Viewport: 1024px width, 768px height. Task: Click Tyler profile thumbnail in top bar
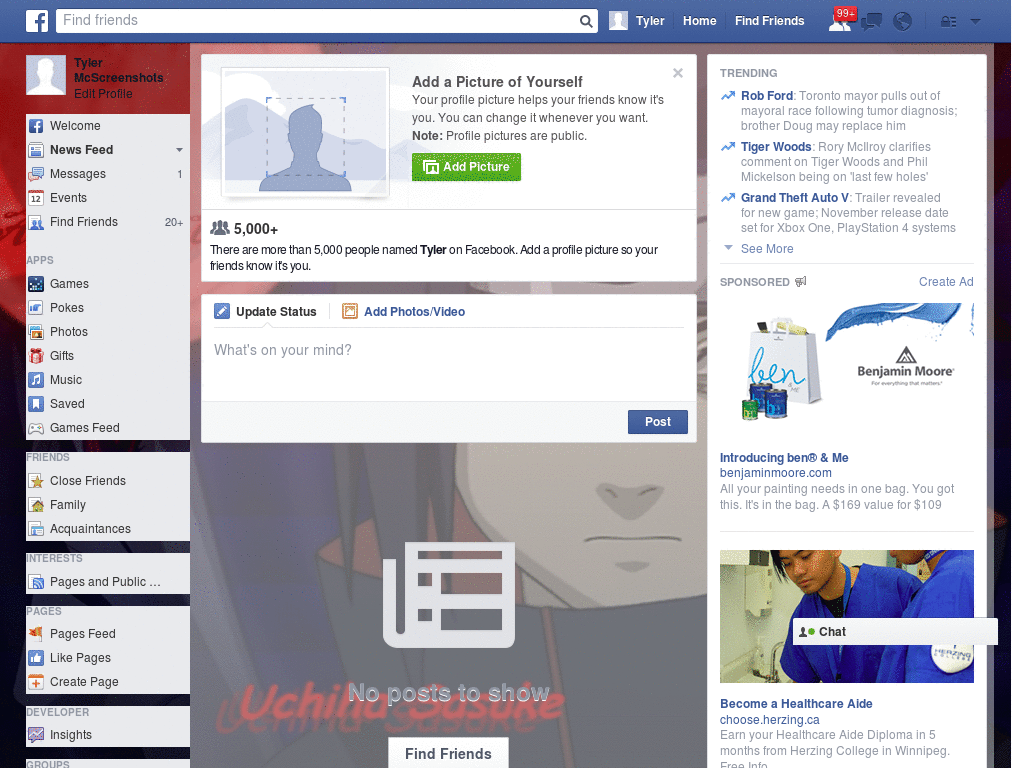pos(618,21)
